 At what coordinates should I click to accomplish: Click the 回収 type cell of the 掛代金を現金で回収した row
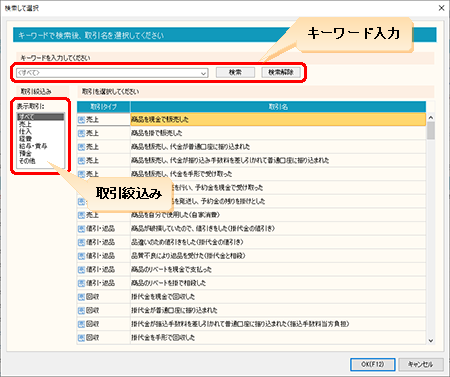pyautogui.click(x=104, y=297)
